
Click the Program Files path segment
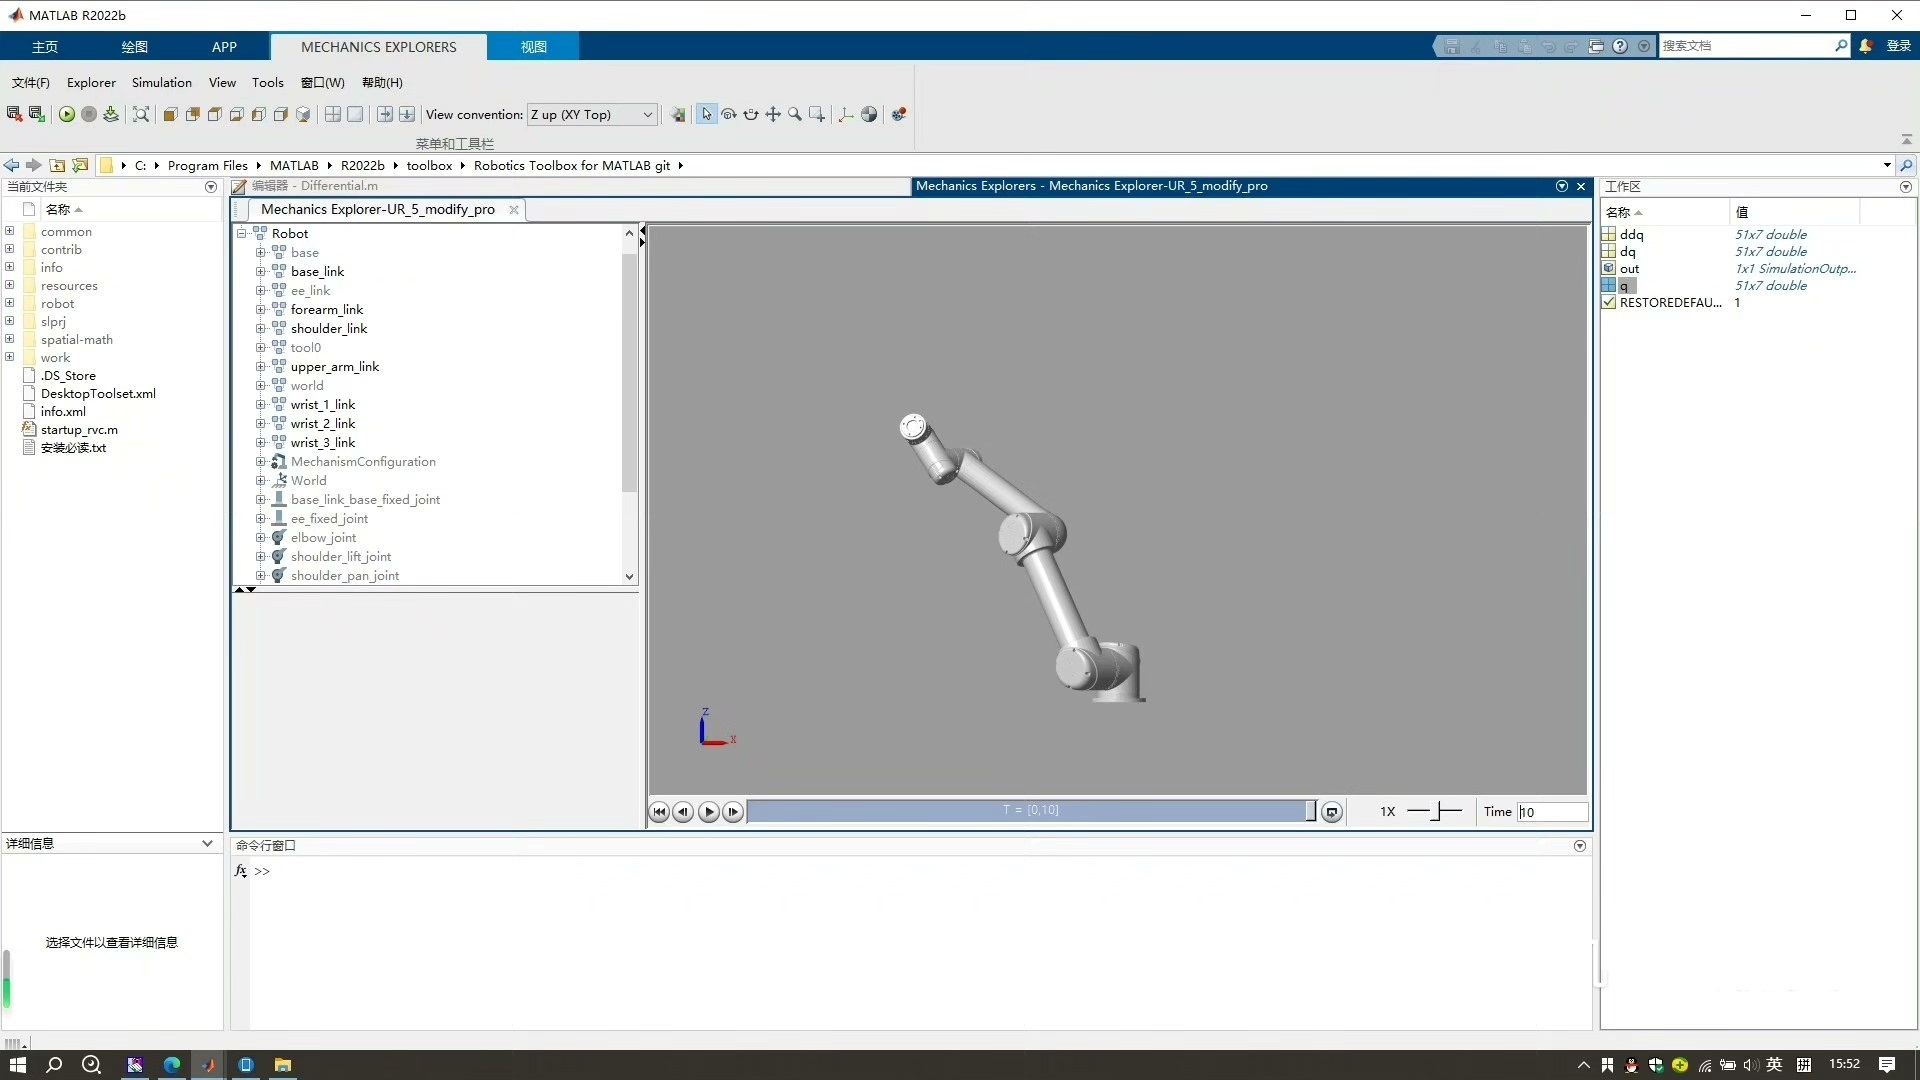click(208, 166)
